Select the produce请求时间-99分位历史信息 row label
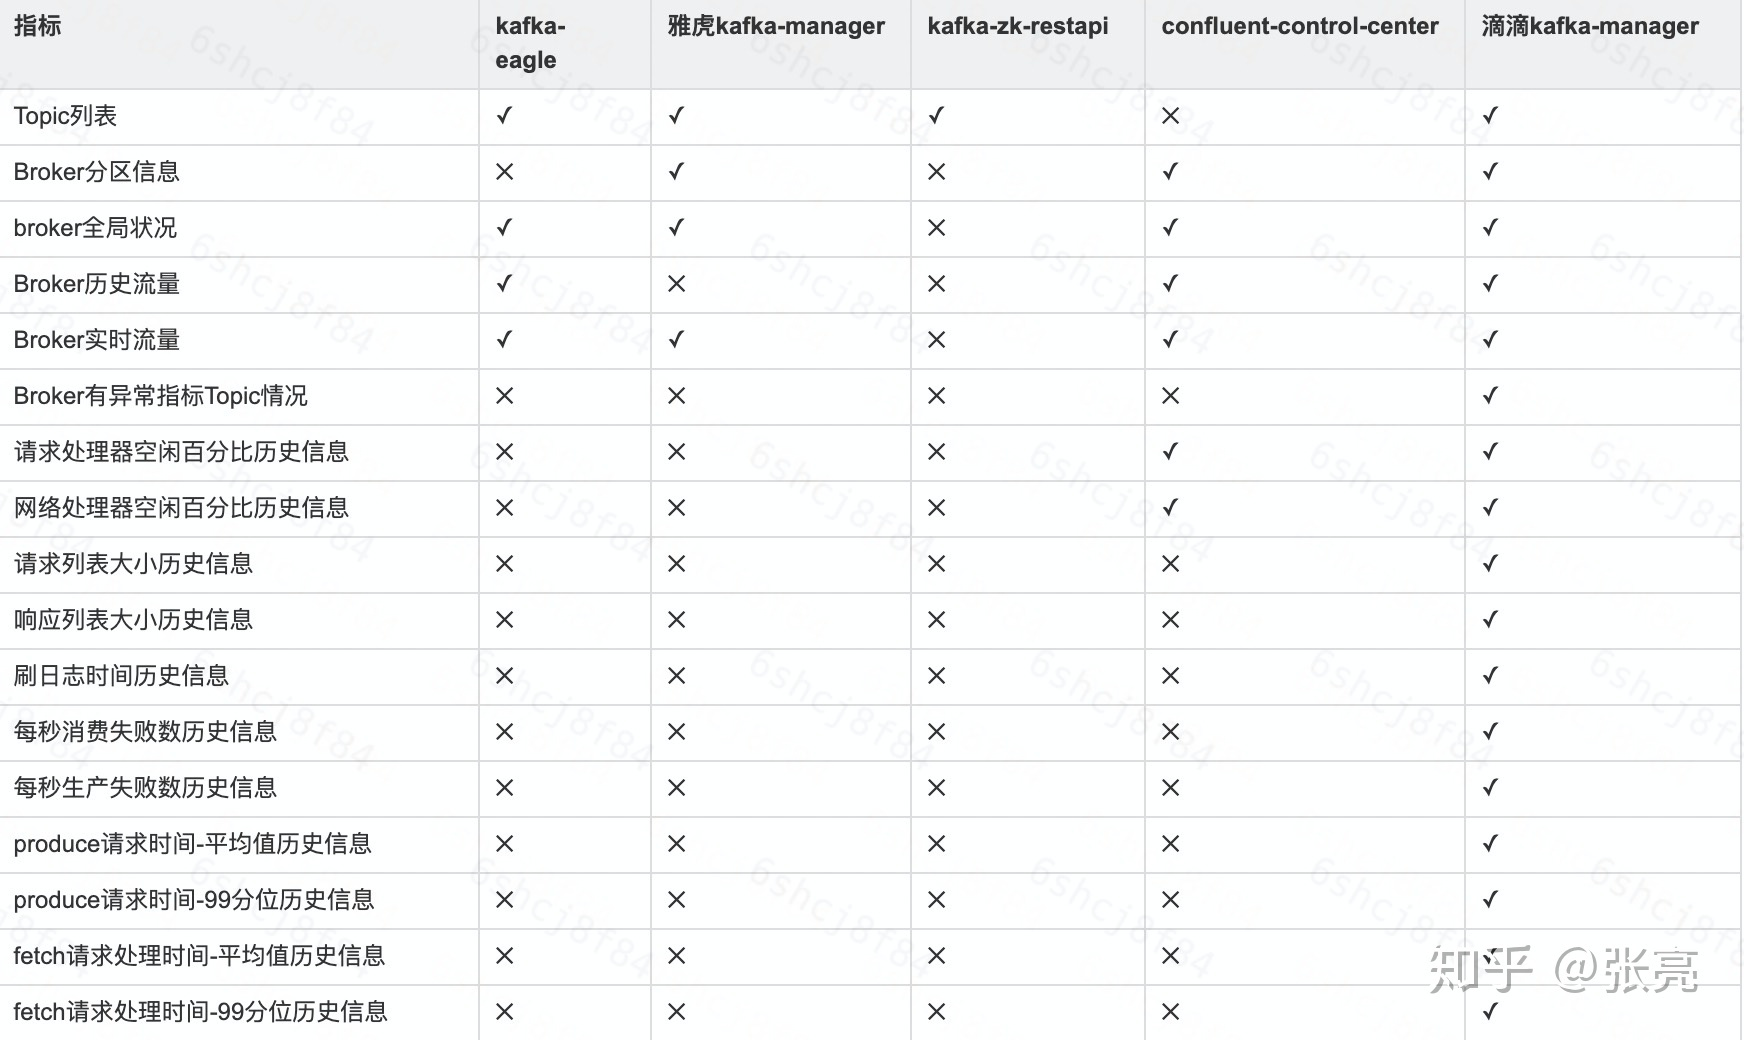 click(194, 900)
